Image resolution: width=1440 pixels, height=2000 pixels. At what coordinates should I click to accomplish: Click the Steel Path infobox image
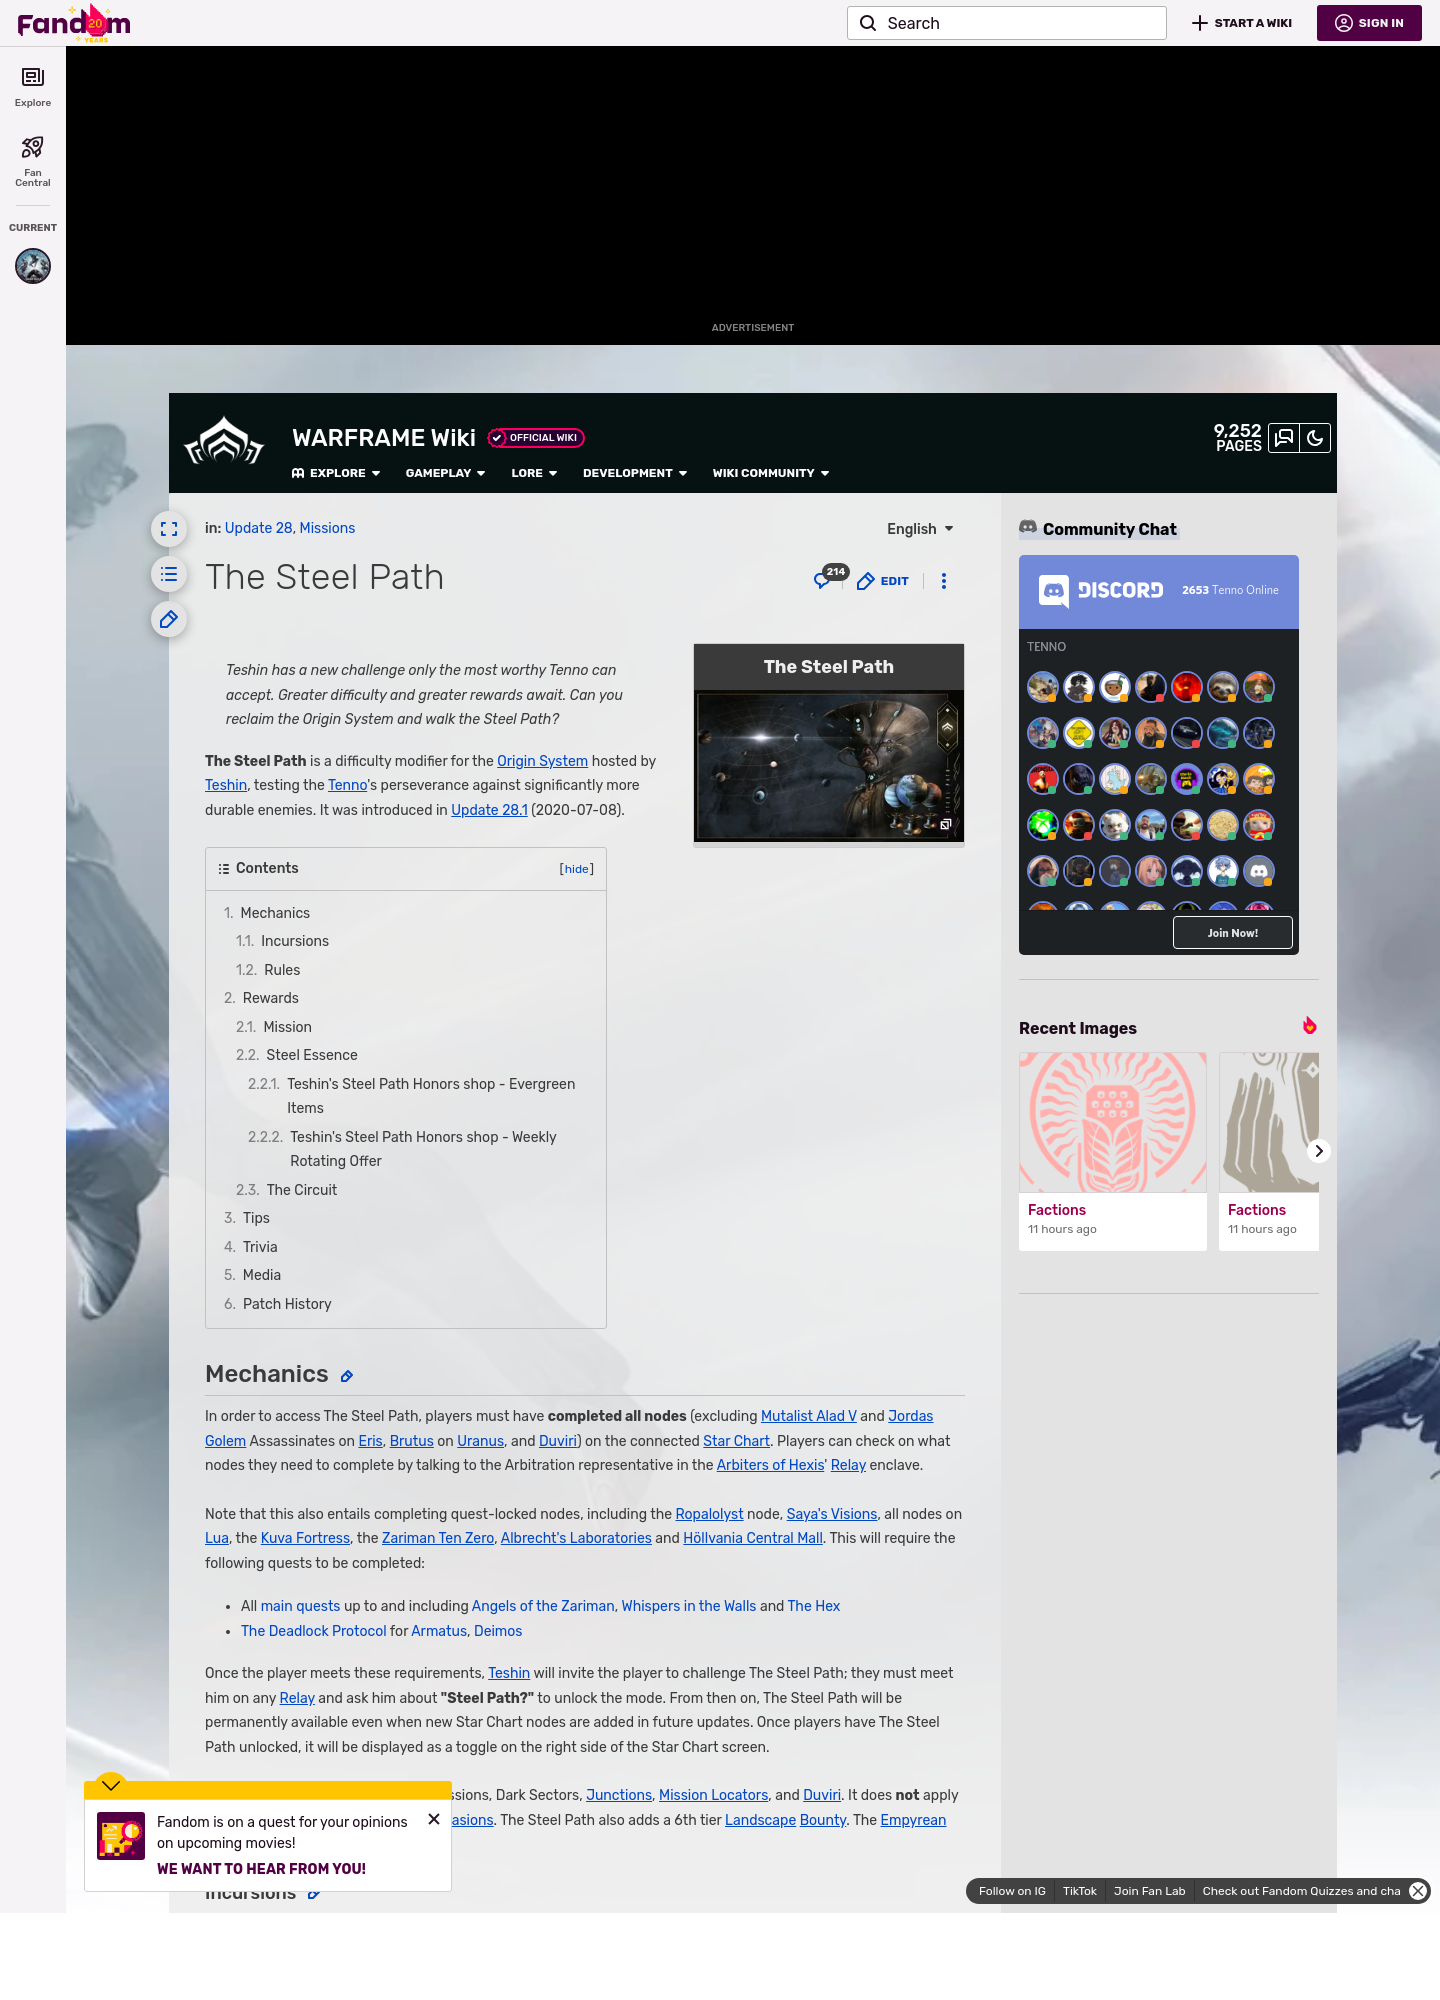829,766
